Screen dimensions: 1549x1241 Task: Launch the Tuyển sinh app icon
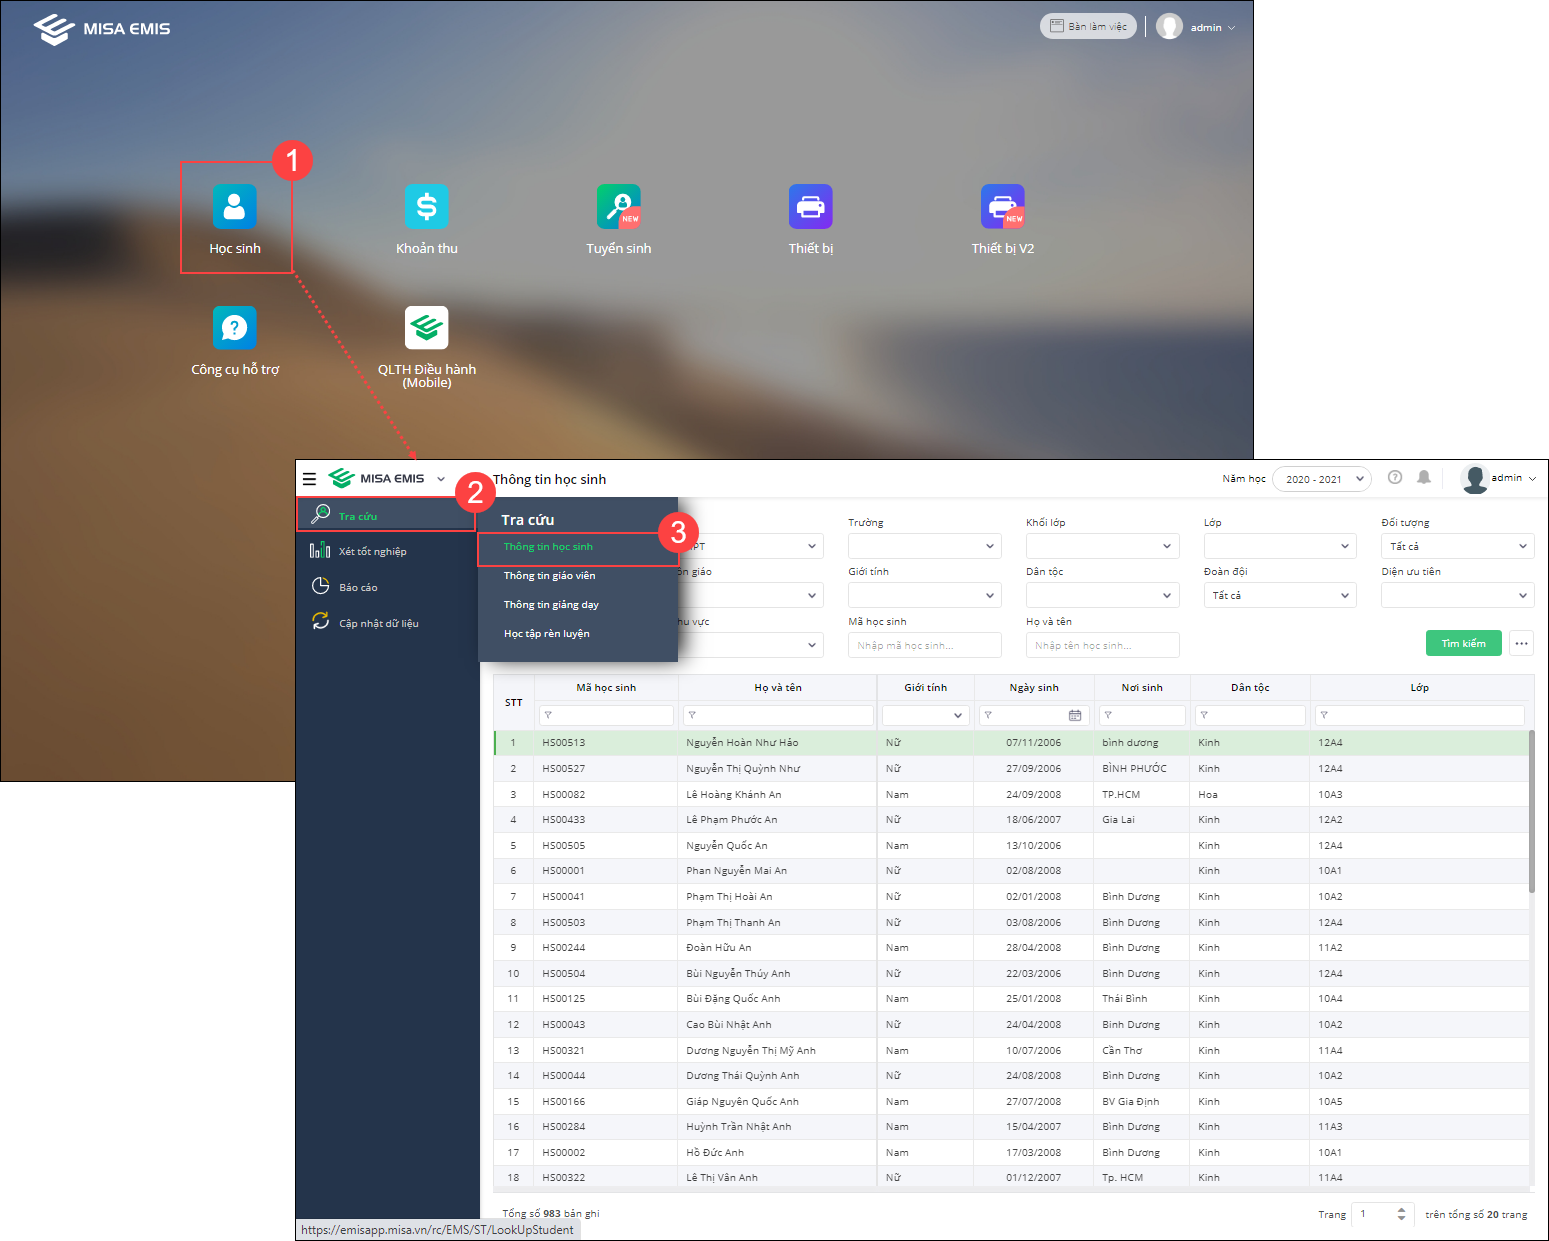(x=619, y=207)
